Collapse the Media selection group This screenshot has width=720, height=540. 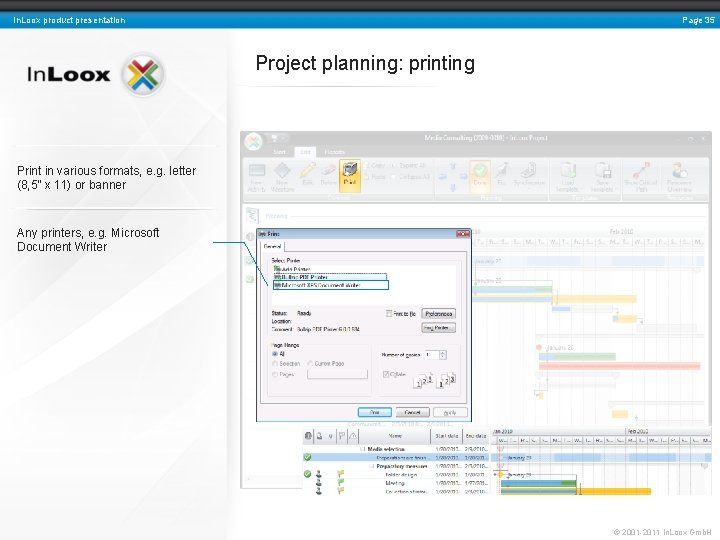[362, 449]
